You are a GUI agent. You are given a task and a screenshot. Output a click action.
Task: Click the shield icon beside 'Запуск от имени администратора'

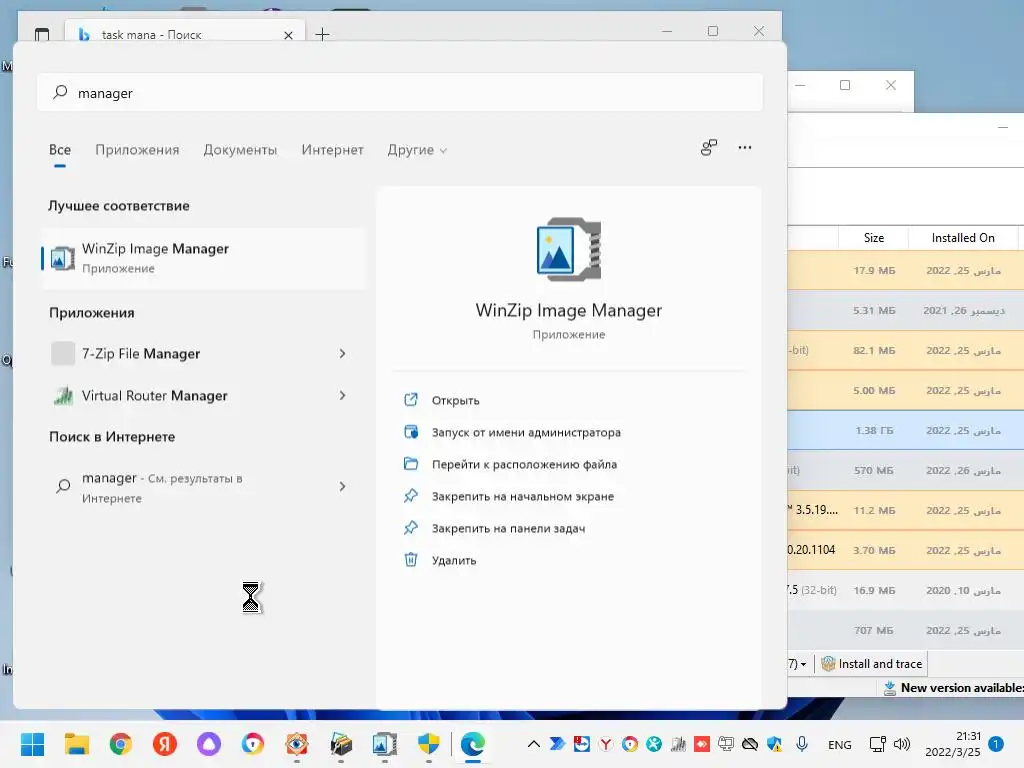pyautogui.click(x=411, y=432)
